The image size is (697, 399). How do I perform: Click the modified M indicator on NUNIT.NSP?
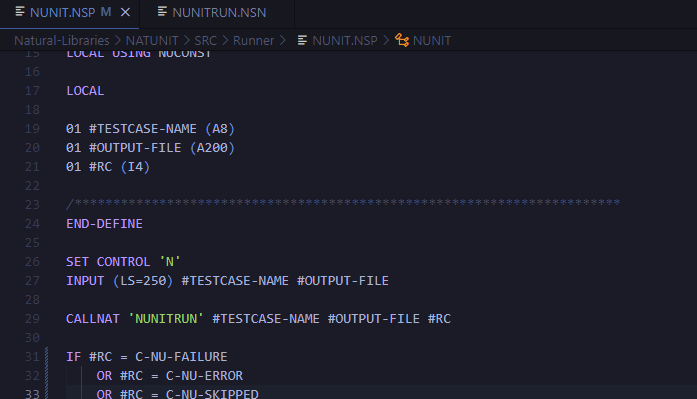pos(106,12)
